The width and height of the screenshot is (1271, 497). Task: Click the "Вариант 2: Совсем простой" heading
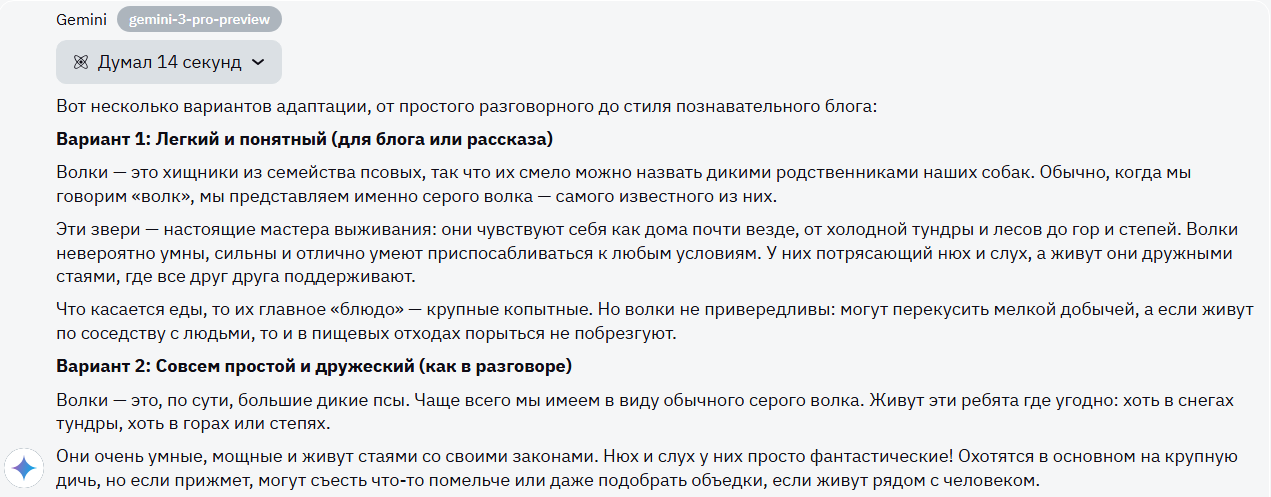click(313, 364)
